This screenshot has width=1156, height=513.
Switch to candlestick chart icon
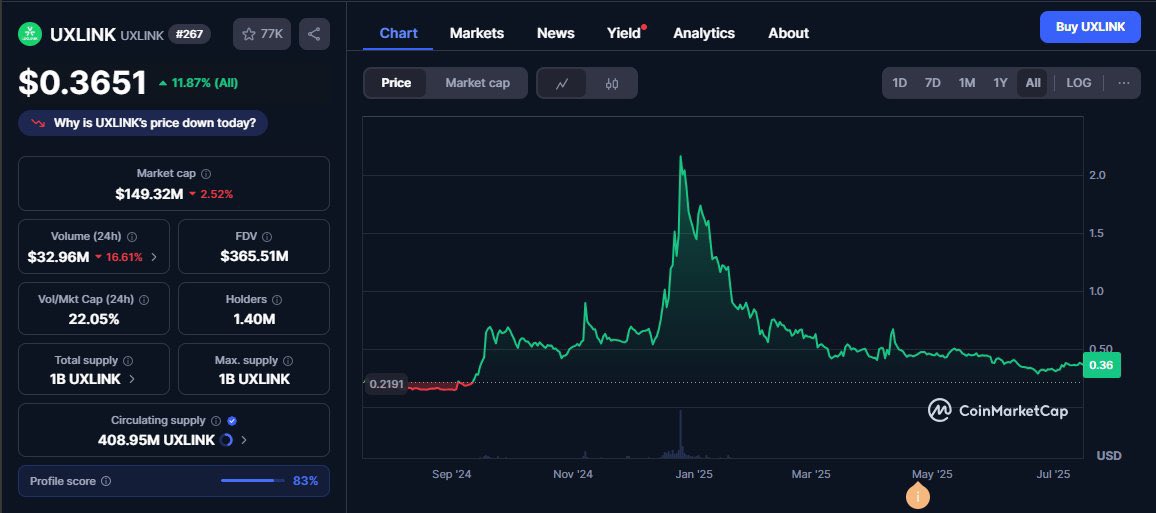click(x=612, y=83)
